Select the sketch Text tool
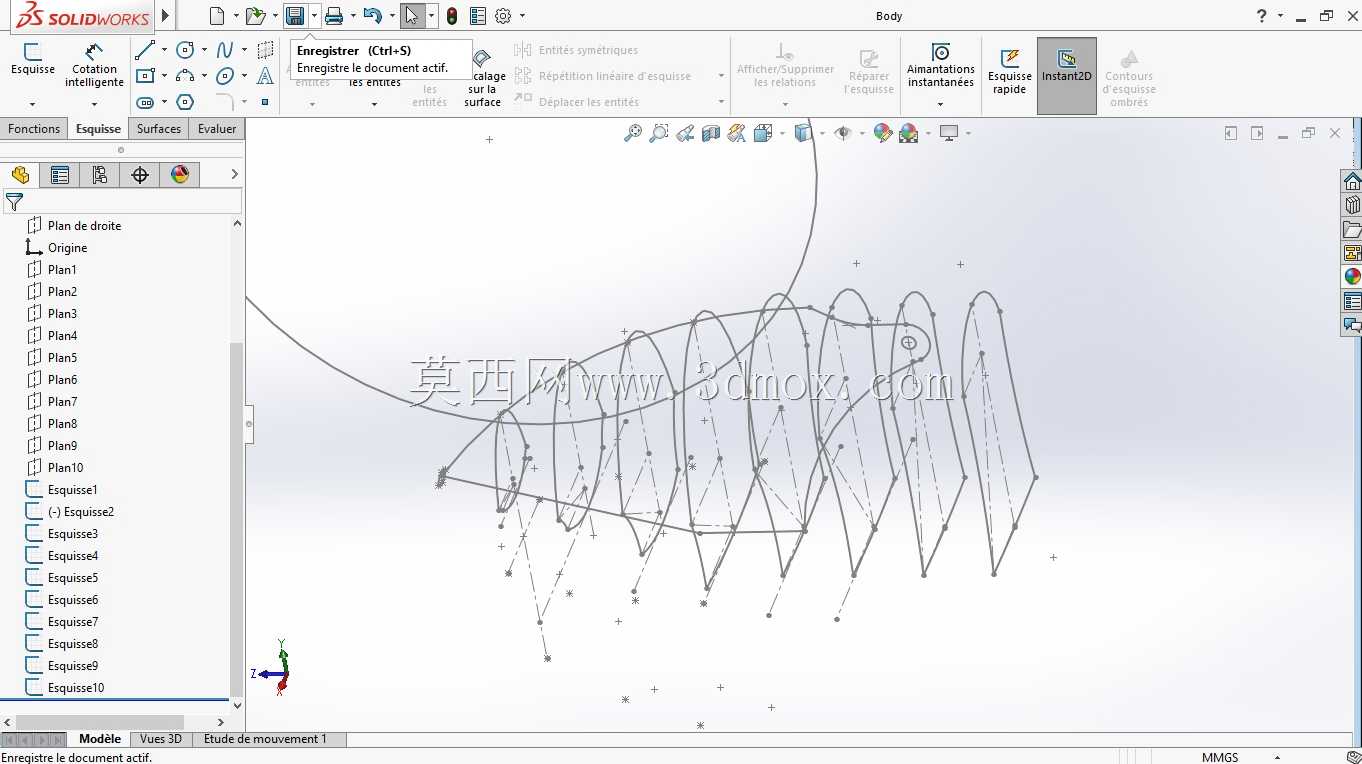The height and width of the screenshot is (764, 1362). (x=265, y=76)
